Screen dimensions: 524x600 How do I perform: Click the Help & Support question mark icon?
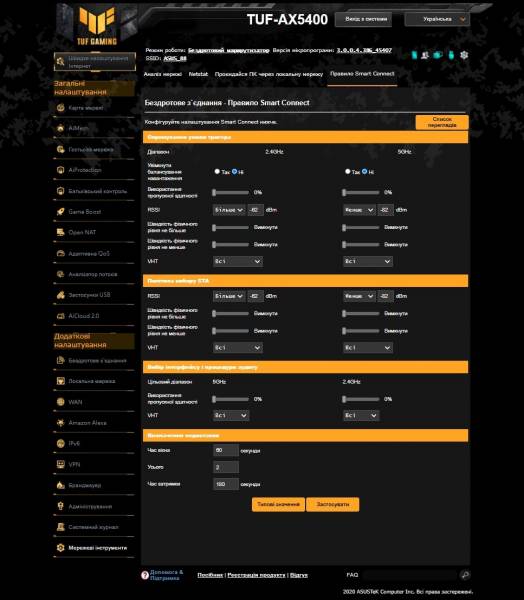(x=145, y=575)
